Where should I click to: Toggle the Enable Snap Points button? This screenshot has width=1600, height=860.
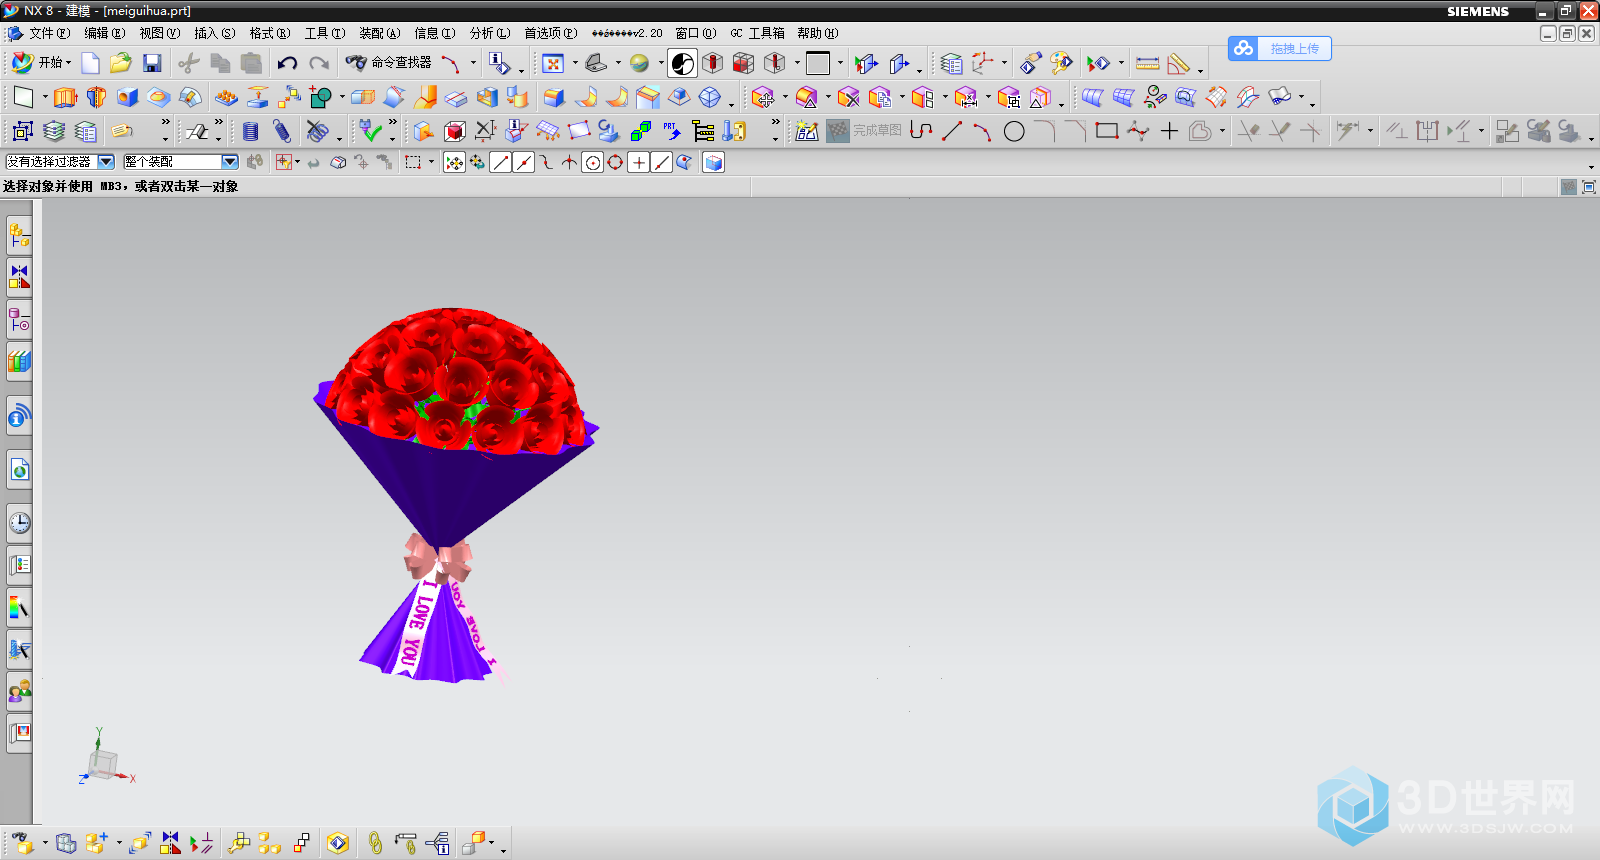point(454,162)
